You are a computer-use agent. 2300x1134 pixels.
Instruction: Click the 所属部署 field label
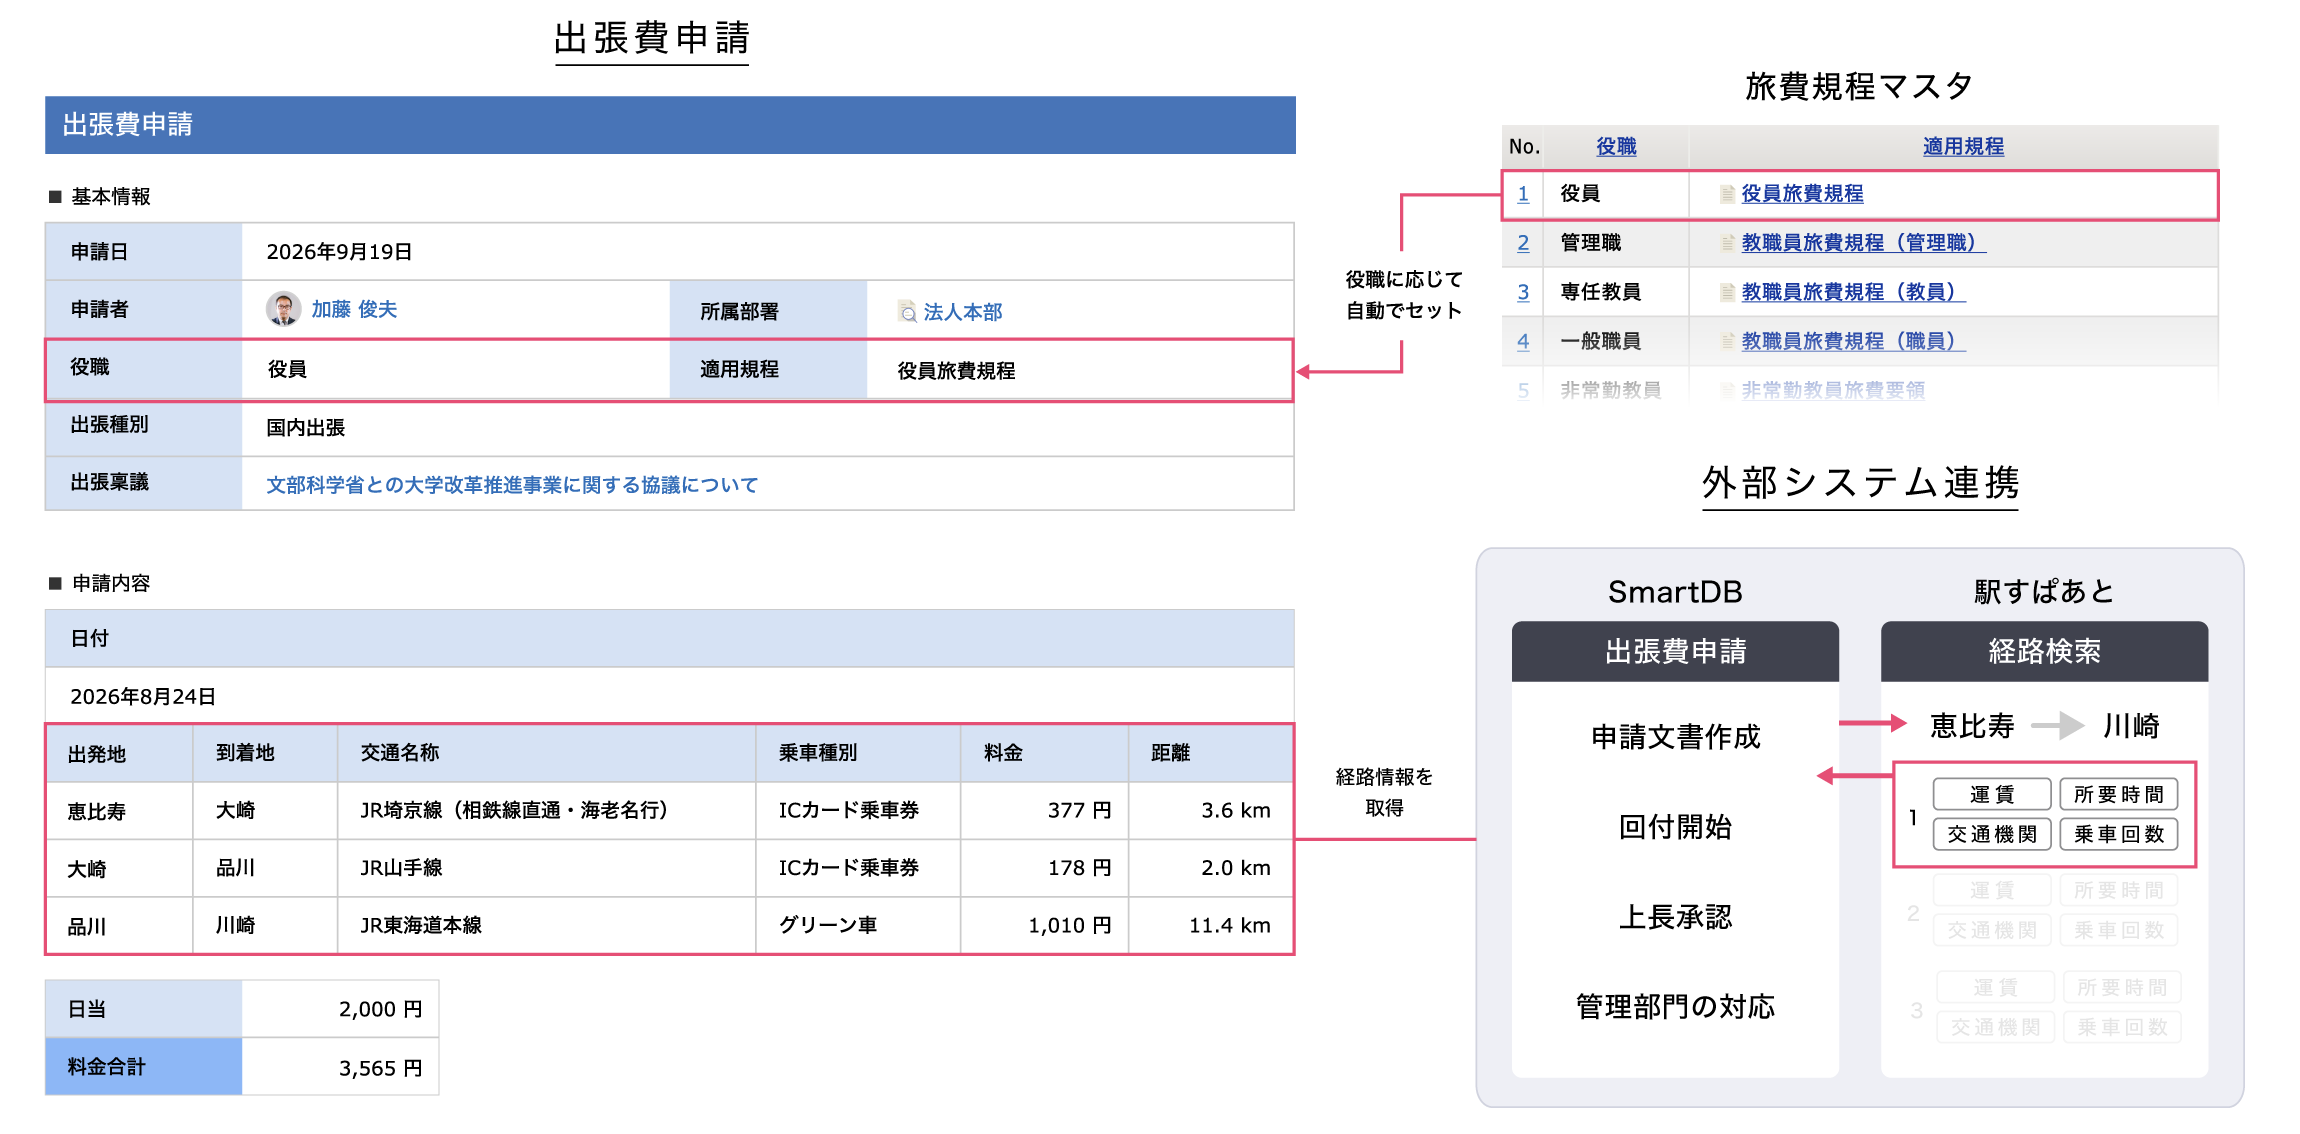click(x=739, y=312)
